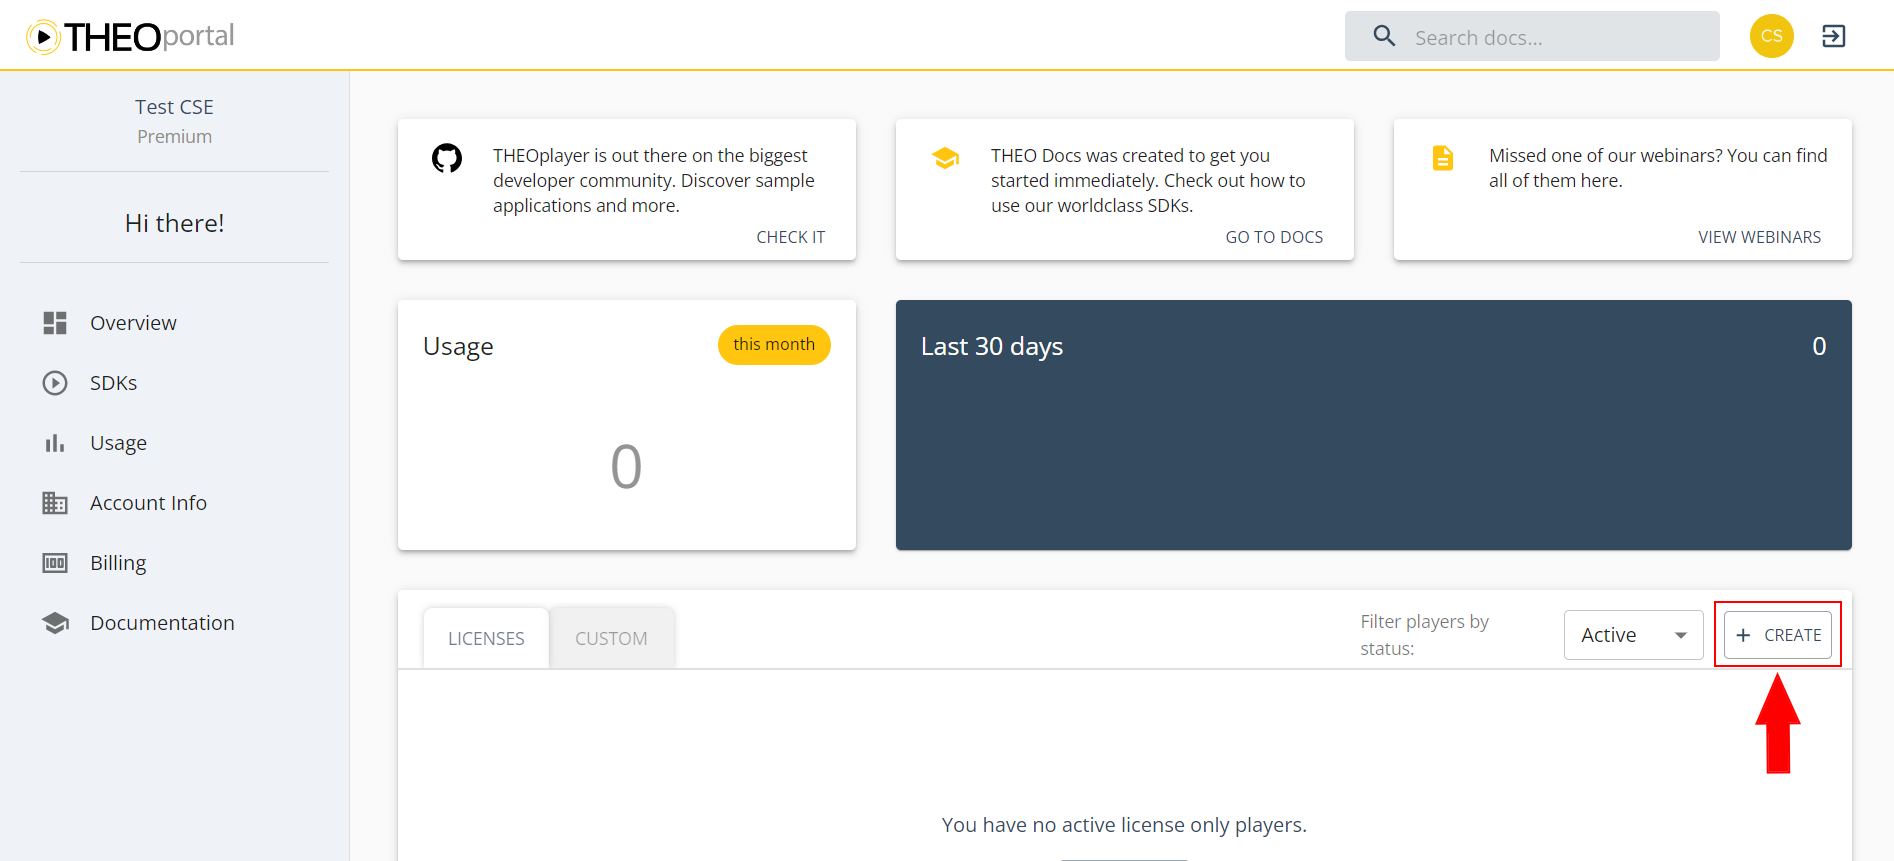
Task: Click the document icon on the webinars card
Action: pyautogui.click(x=1443, y=158)
